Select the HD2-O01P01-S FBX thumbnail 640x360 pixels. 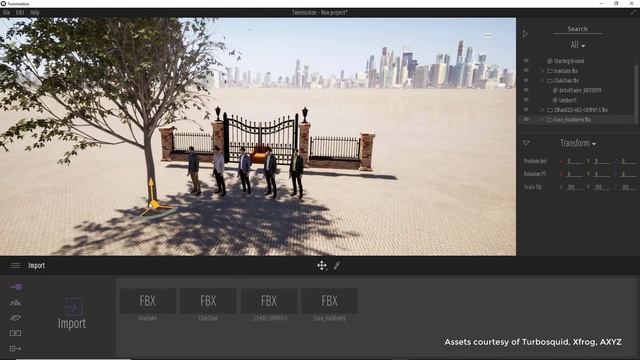[x=269, y=301]
